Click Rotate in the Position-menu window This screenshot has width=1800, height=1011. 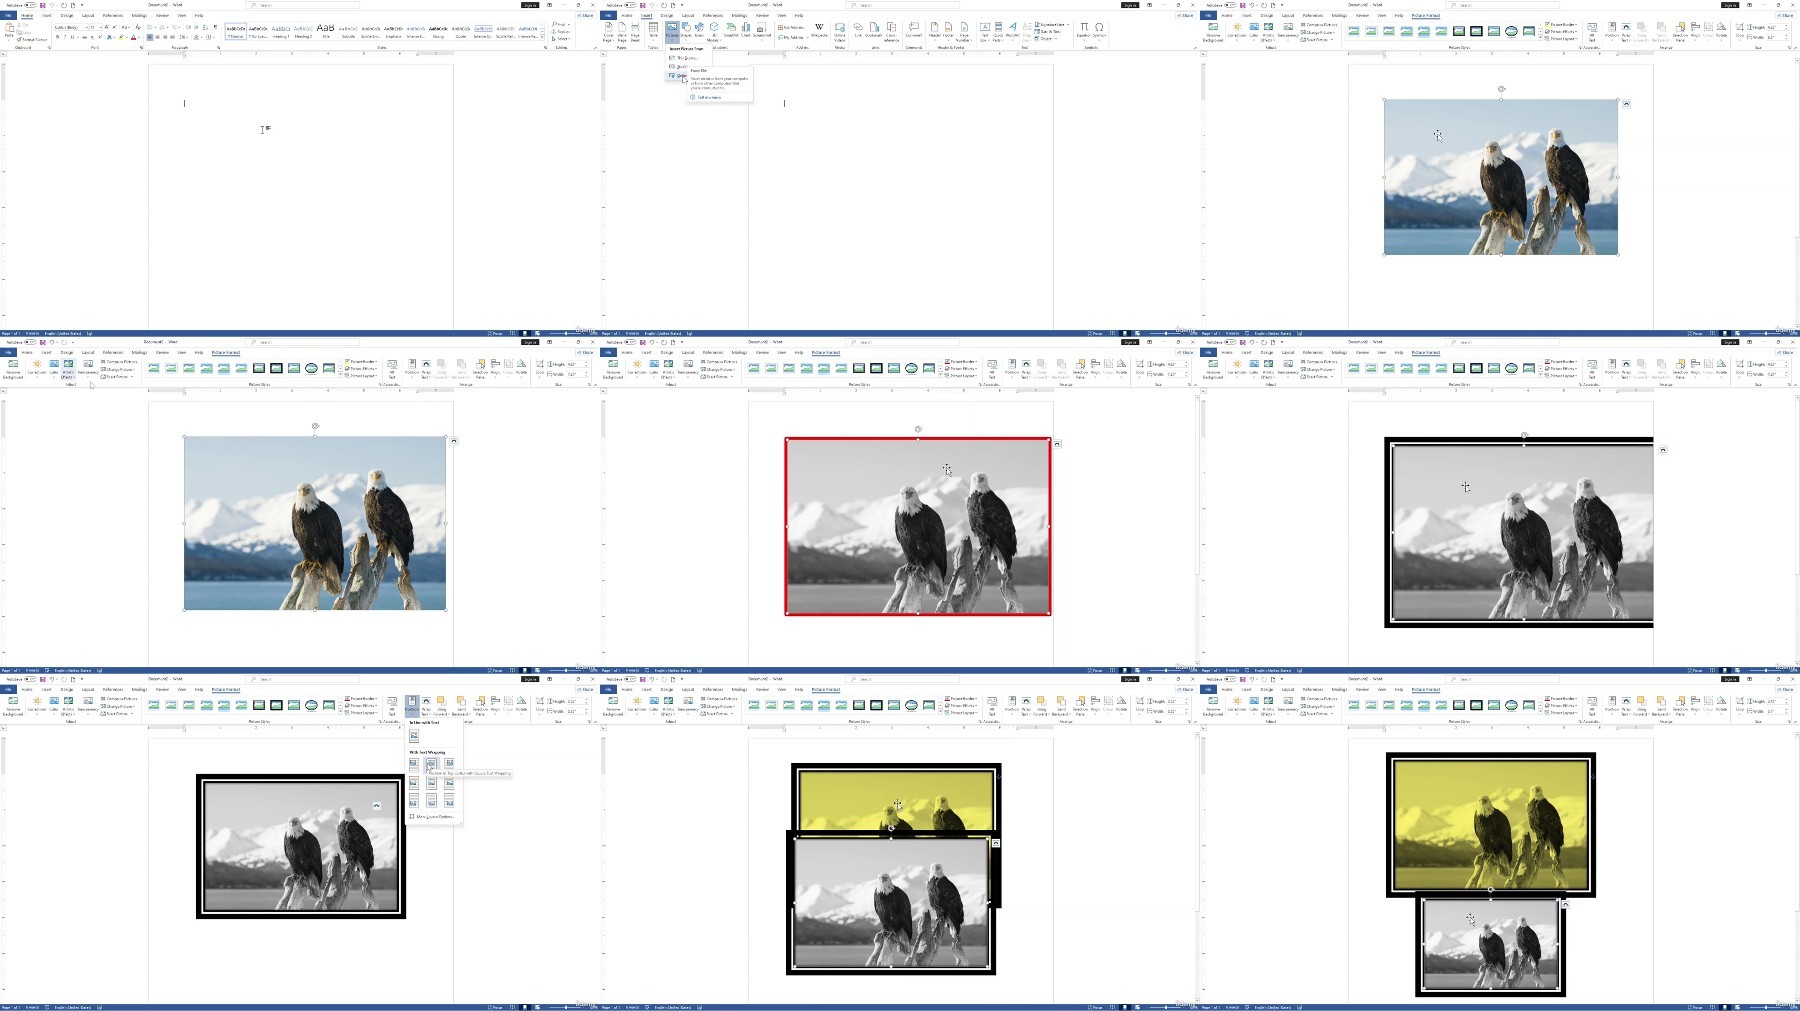521,704
